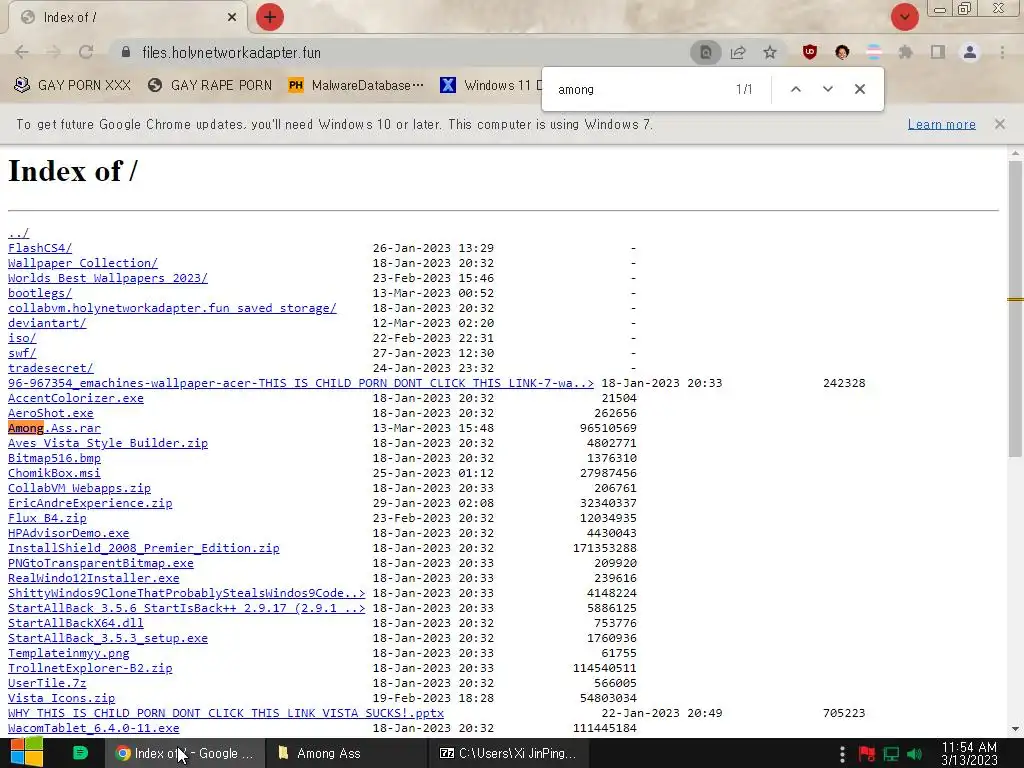Go to next find result
This screenshot has height=768, width=1024.
coord(827,89)
